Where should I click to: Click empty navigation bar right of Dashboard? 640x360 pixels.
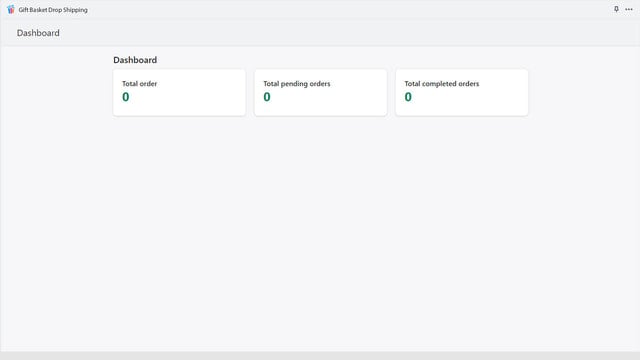347,33
